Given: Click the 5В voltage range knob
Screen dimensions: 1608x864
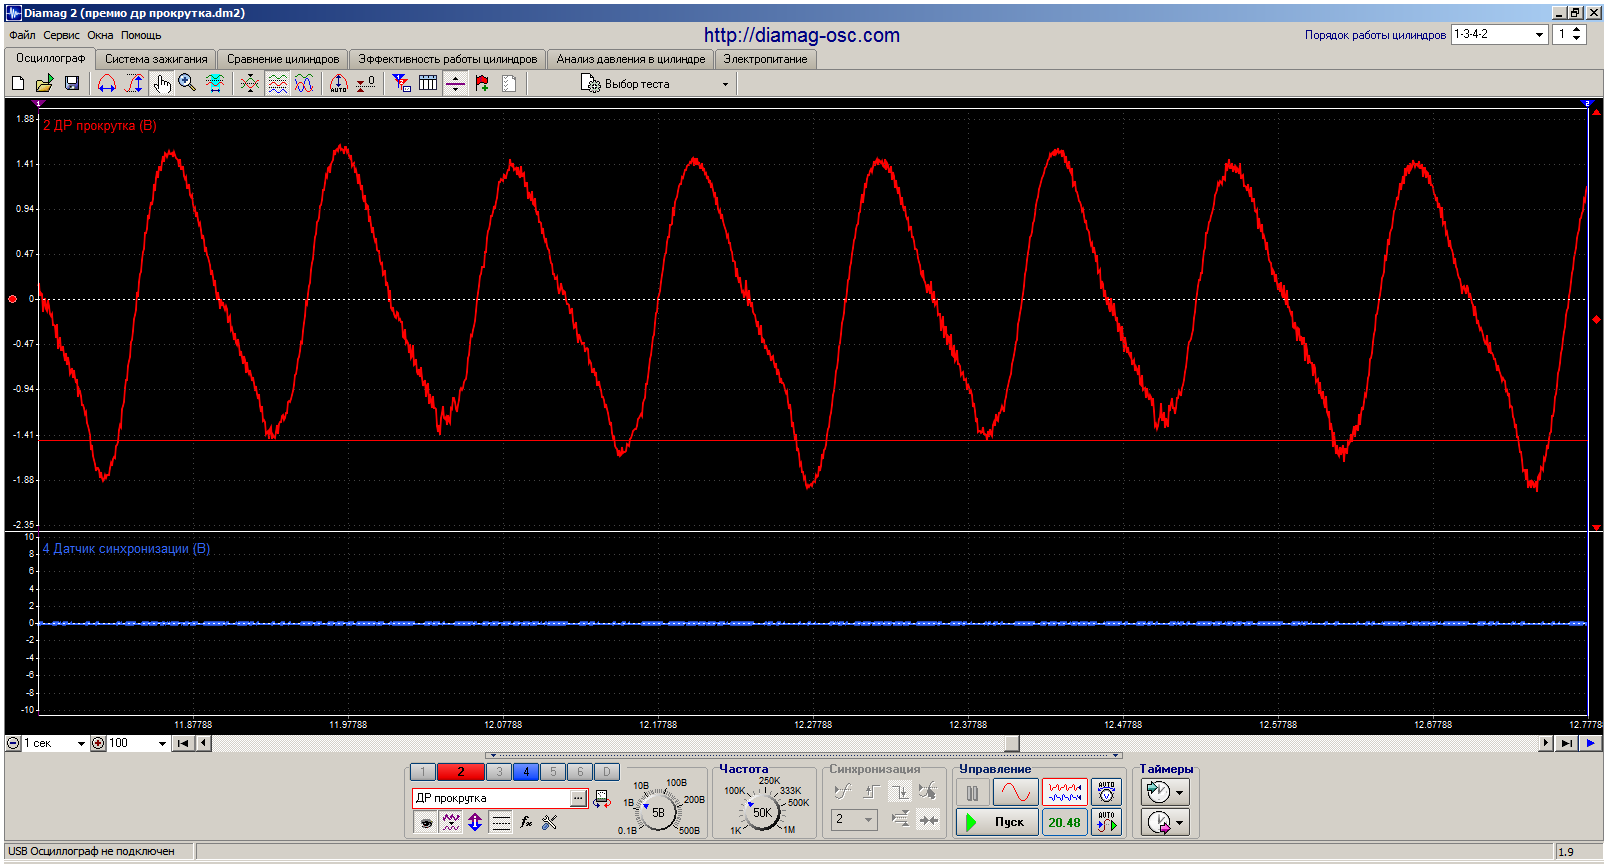Looking at the screenshot, I should point(658,812).
